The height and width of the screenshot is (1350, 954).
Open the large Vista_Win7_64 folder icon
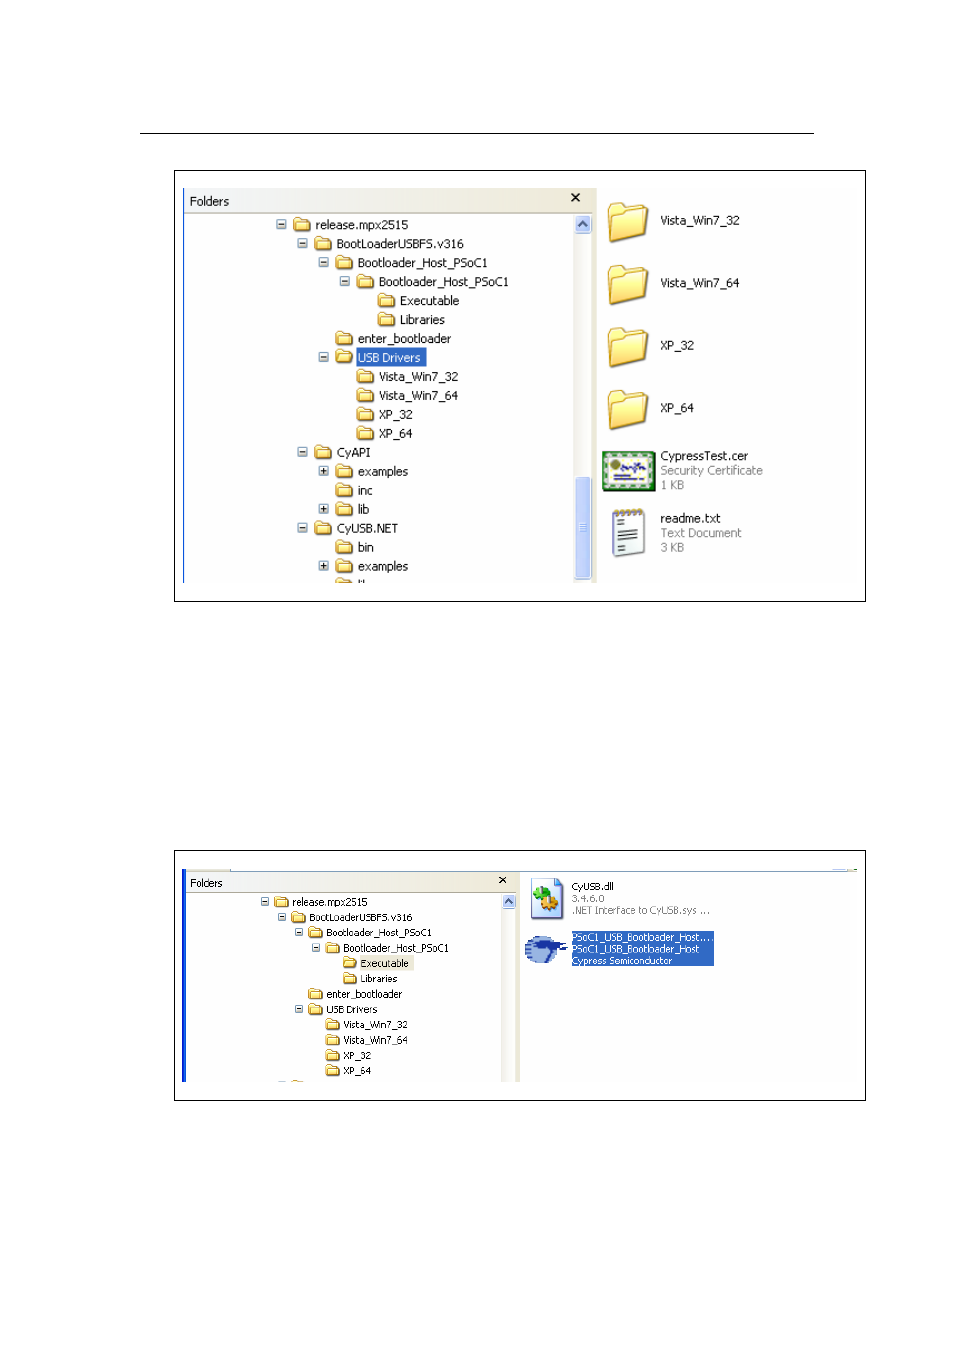(628, 284)
